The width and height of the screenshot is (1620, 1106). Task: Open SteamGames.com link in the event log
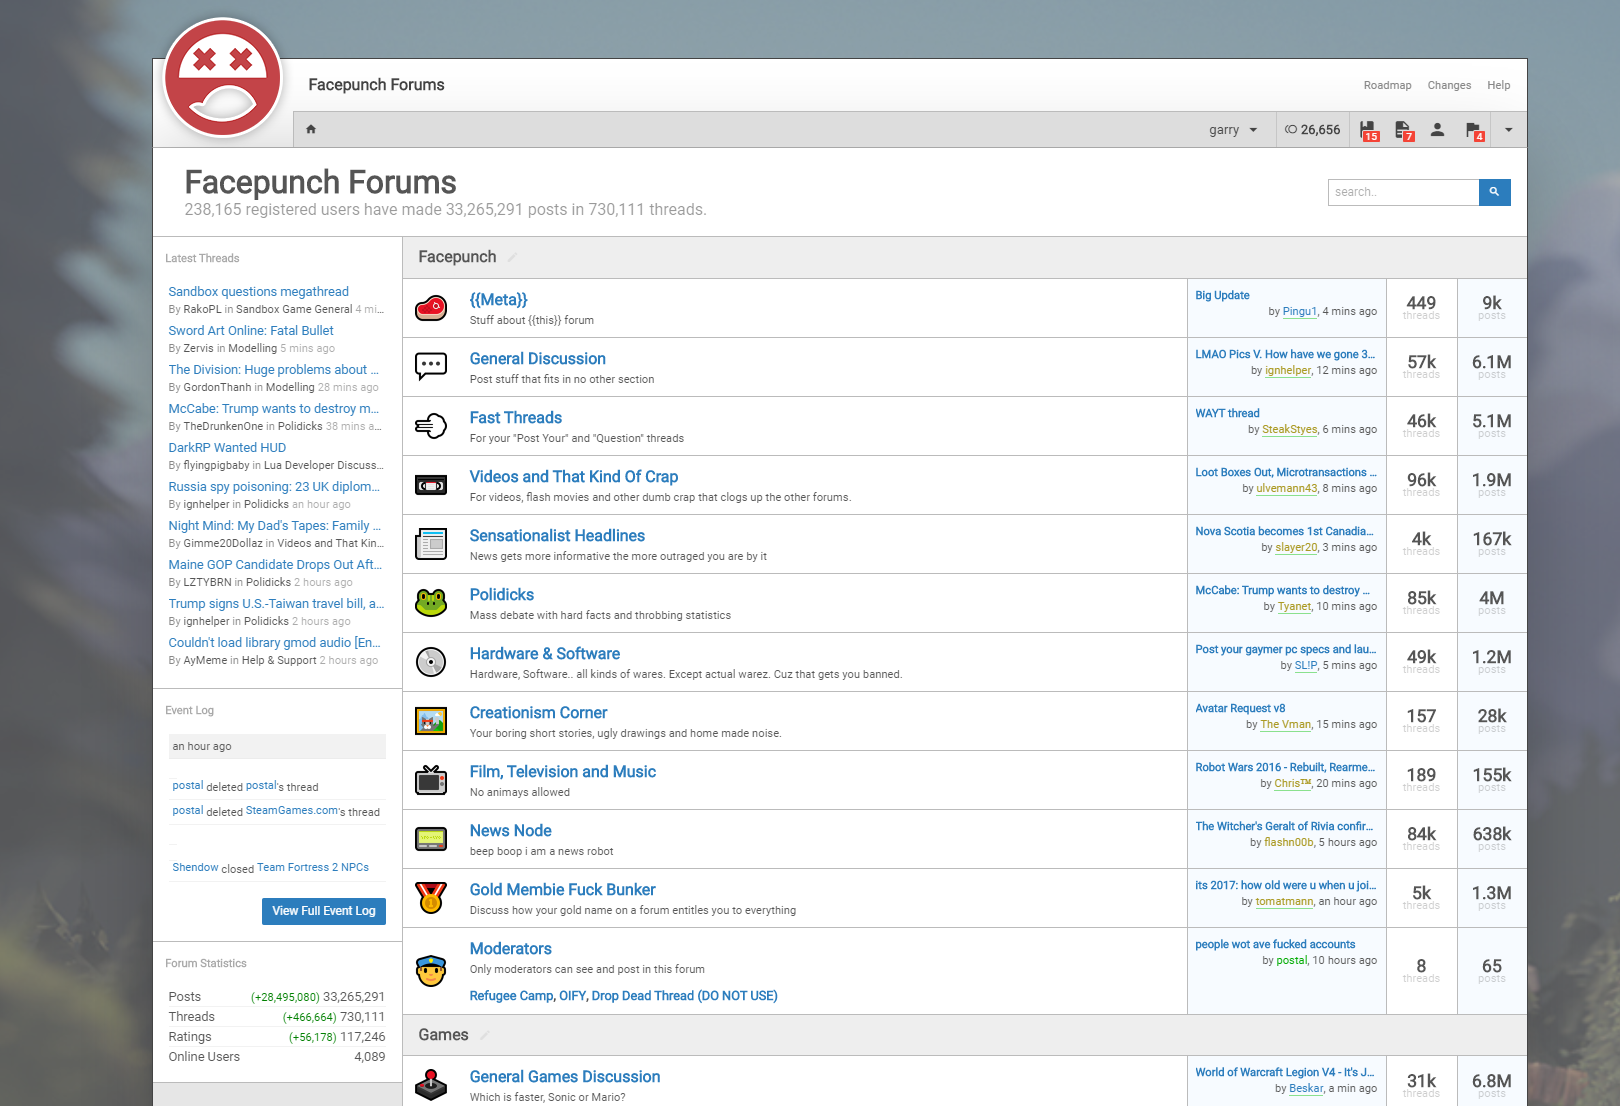(292, 811)
